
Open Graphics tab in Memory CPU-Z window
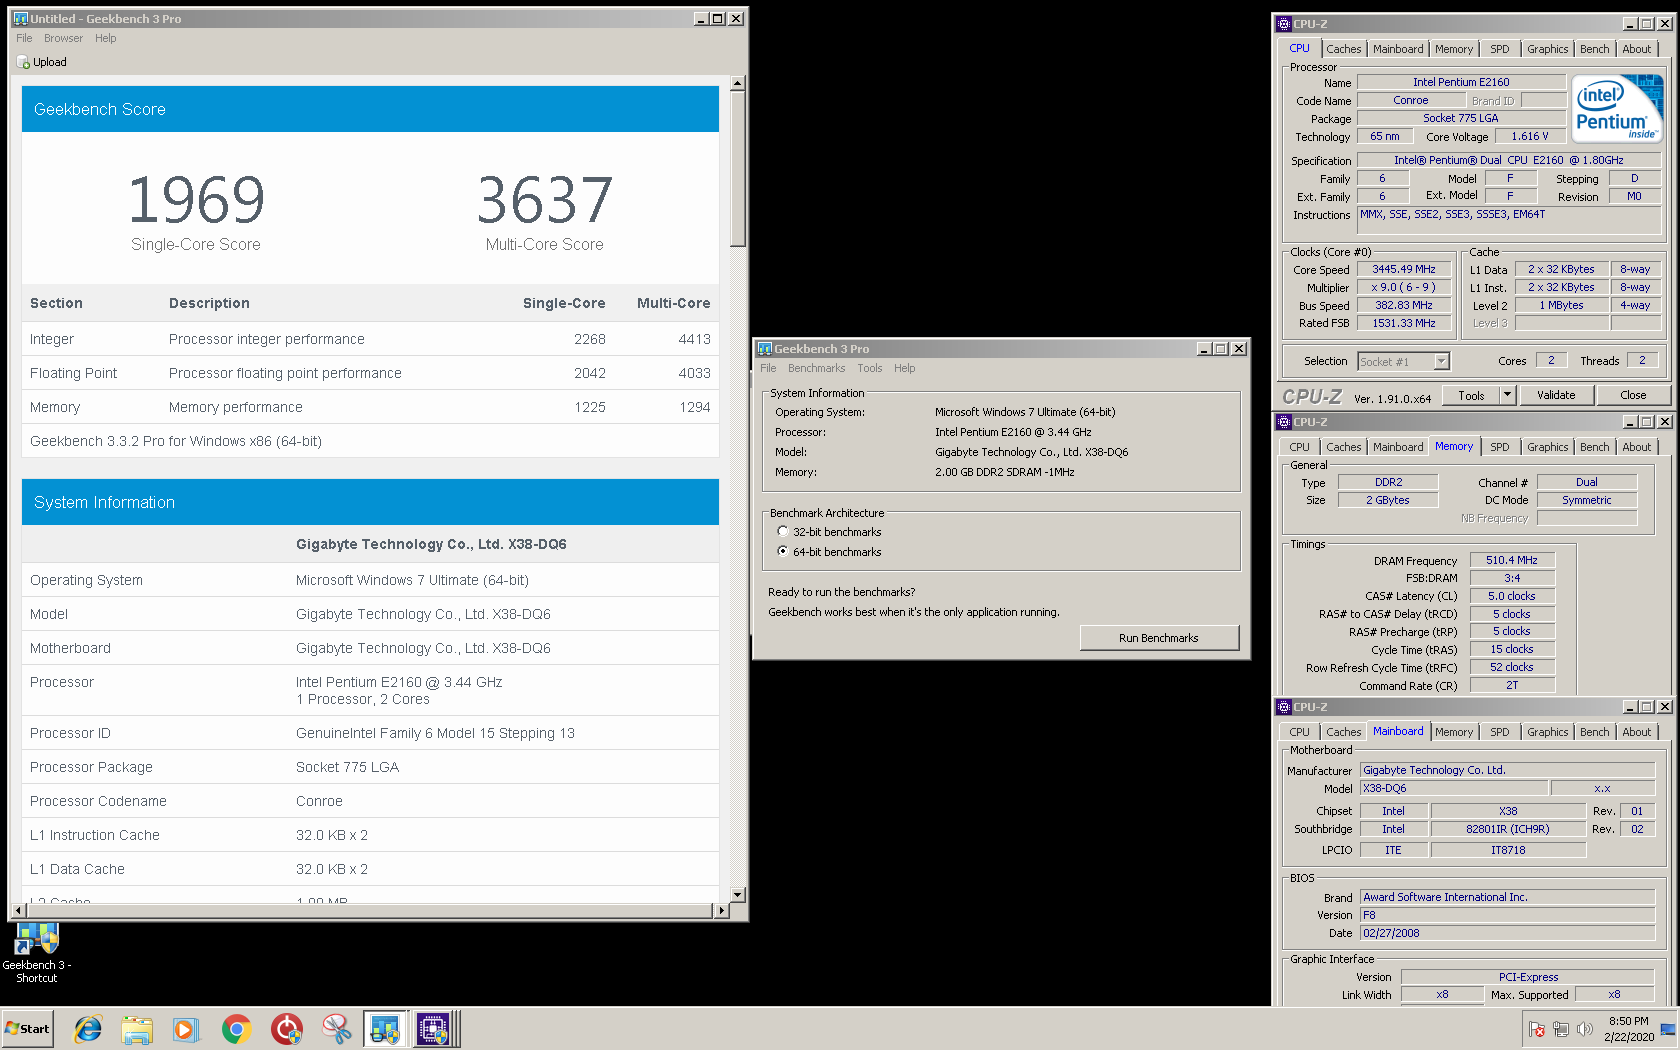point(1547,447)
